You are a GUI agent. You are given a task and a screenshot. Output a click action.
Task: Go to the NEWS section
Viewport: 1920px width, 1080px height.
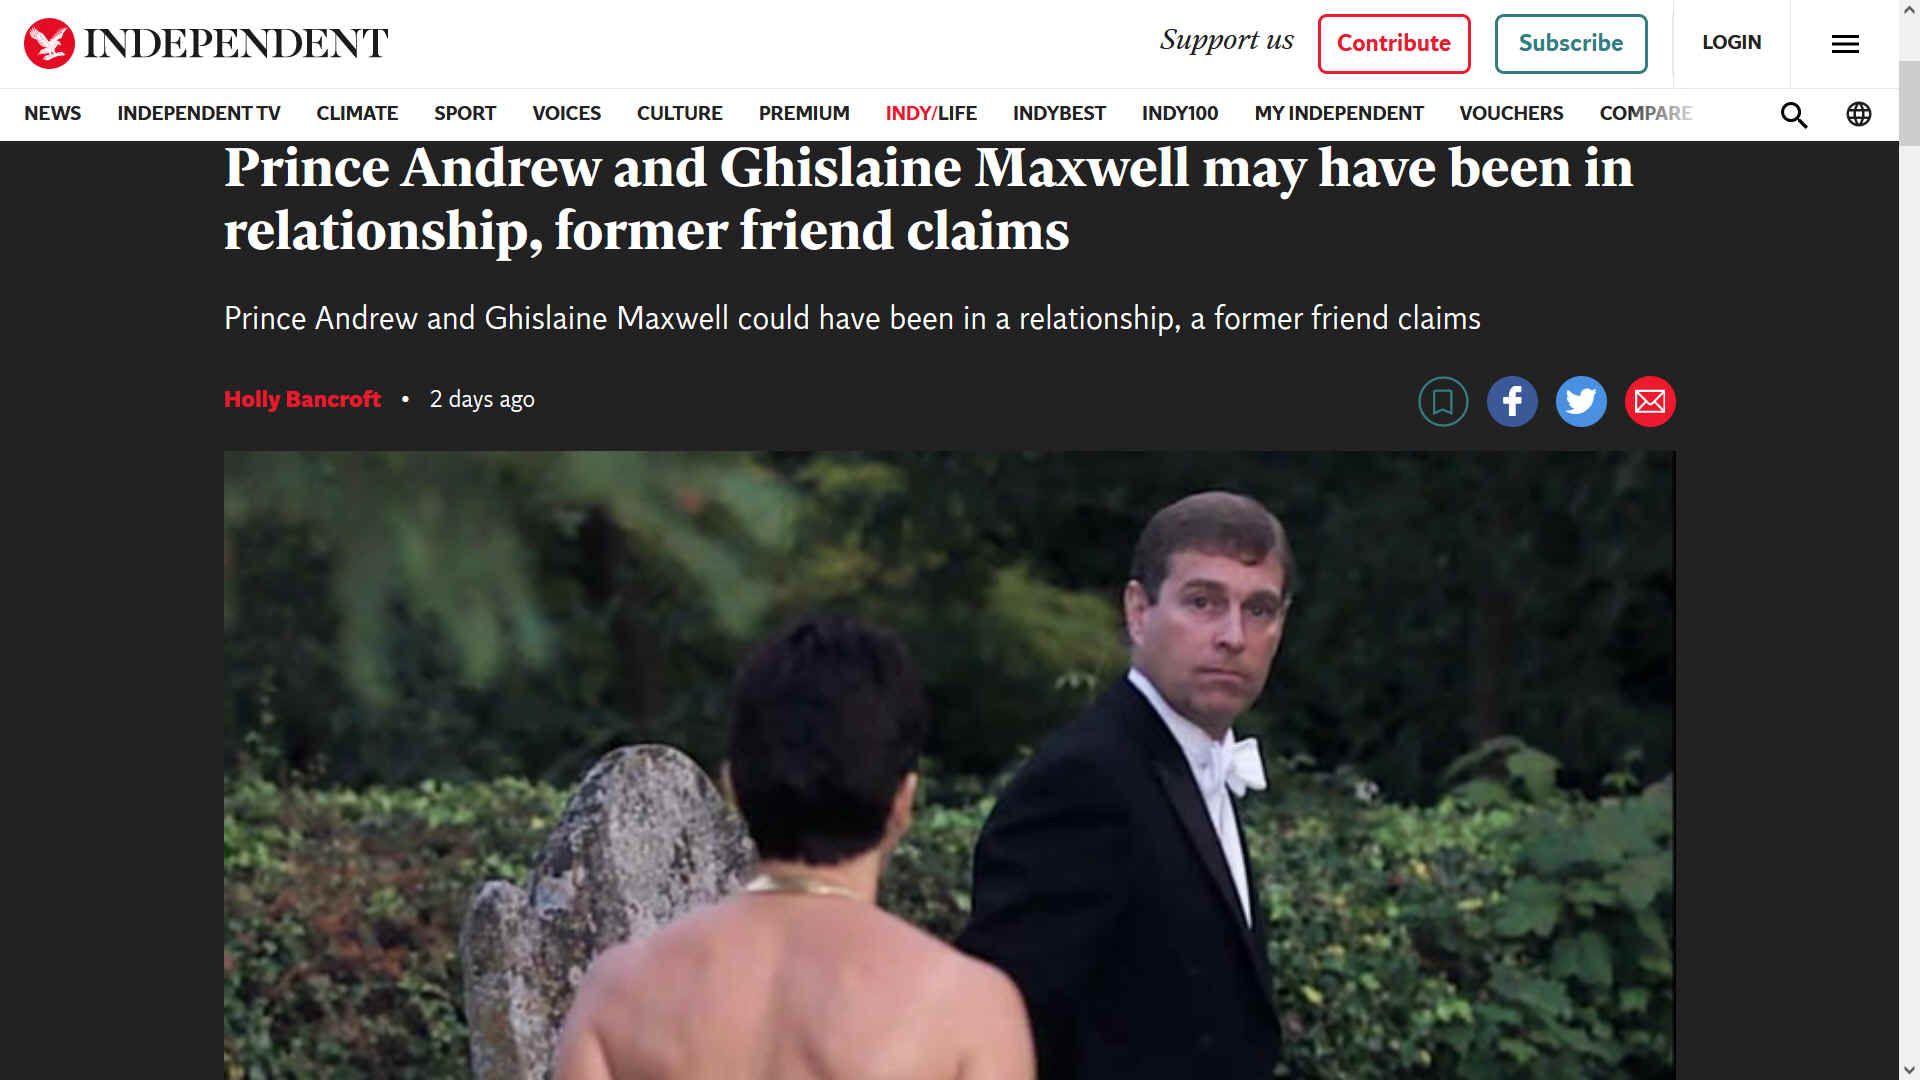(53, 114)
